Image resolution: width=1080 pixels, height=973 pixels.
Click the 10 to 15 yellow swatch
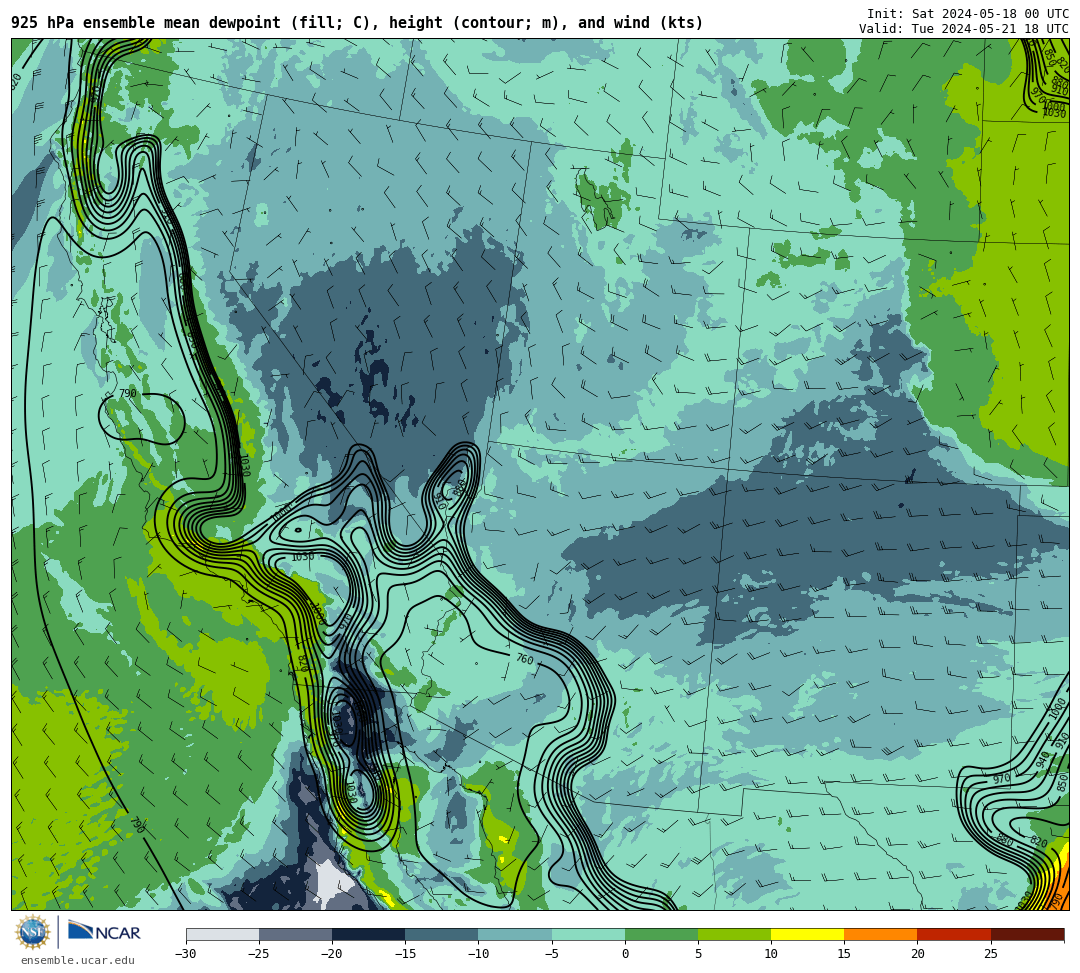(x=807, y=934)
